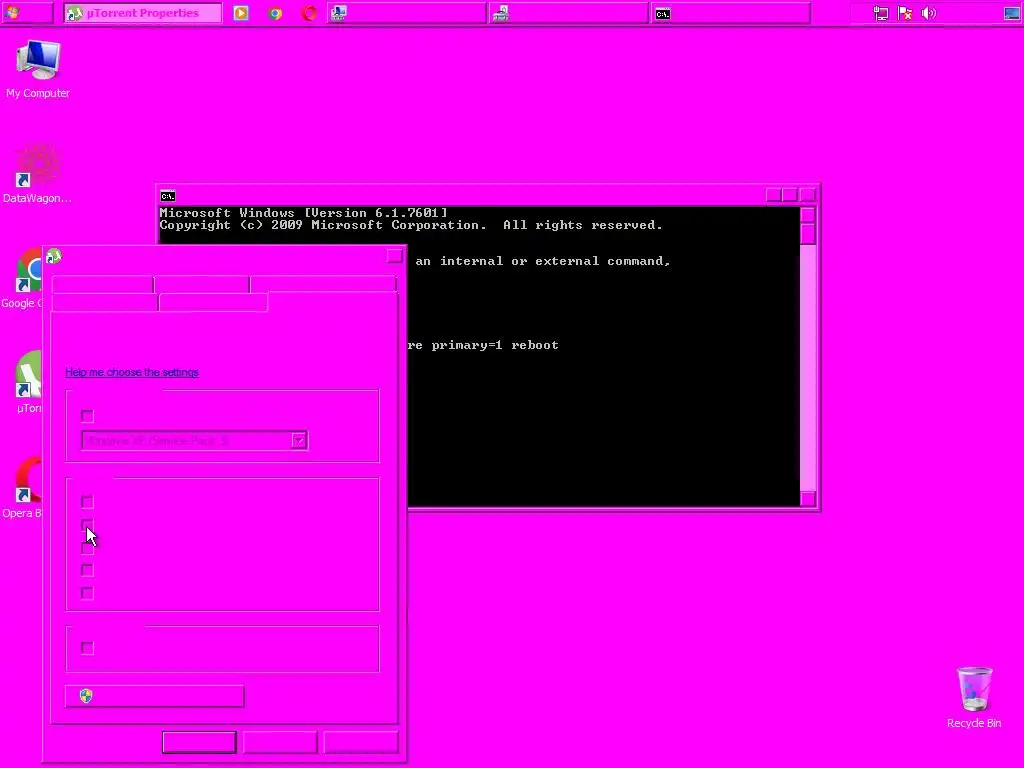Viewport: 1024px width, 768px height.
Task: Select the middle tab in the upper tab row
Action: click(202, 285)
